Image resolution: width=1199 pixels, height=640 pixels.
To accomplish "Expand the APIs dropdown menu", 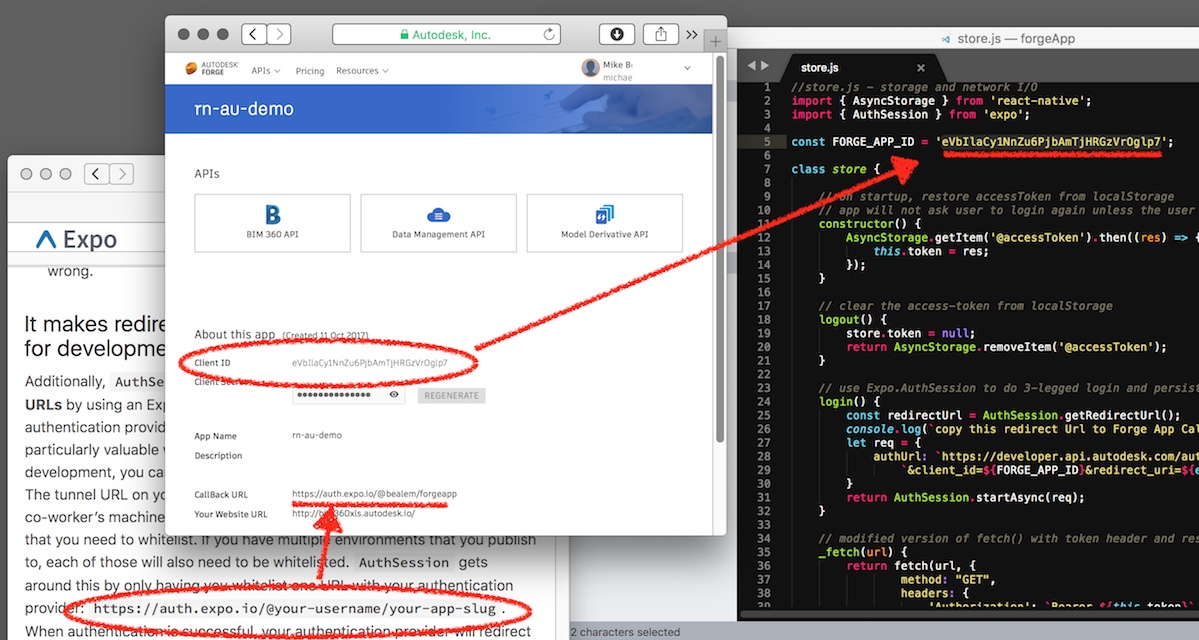I will click(266, 70).
